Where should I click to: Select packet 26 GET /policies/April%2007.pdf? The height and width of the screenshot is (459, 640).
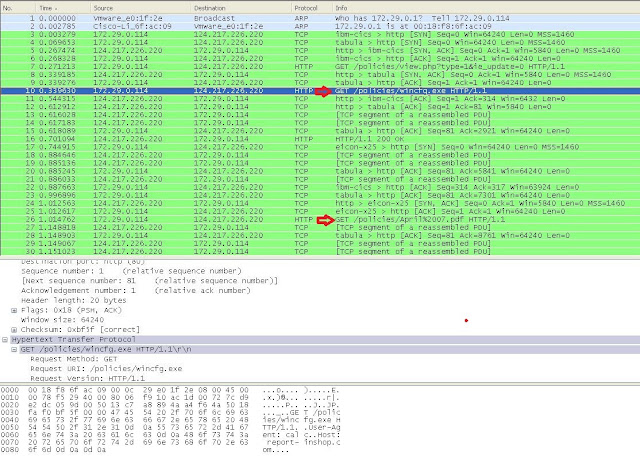pos(320,220)
